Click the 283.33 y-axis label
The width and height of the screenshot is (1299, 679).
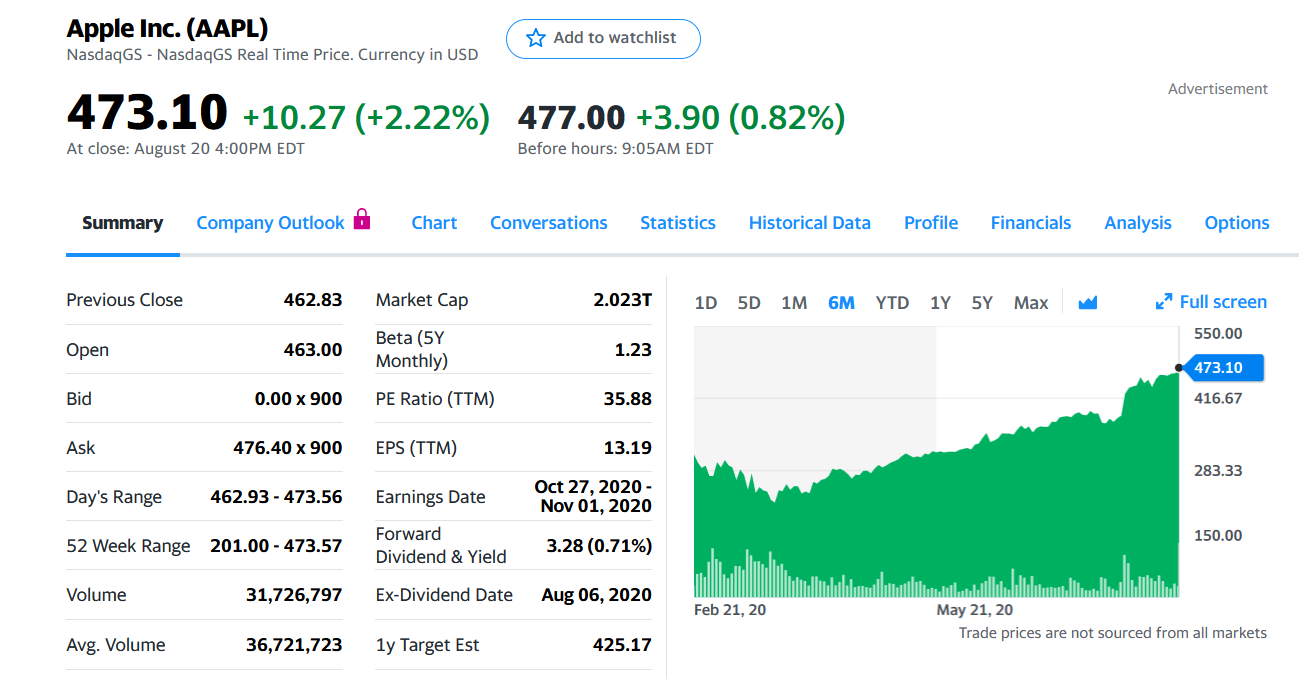coord(1218,470)
